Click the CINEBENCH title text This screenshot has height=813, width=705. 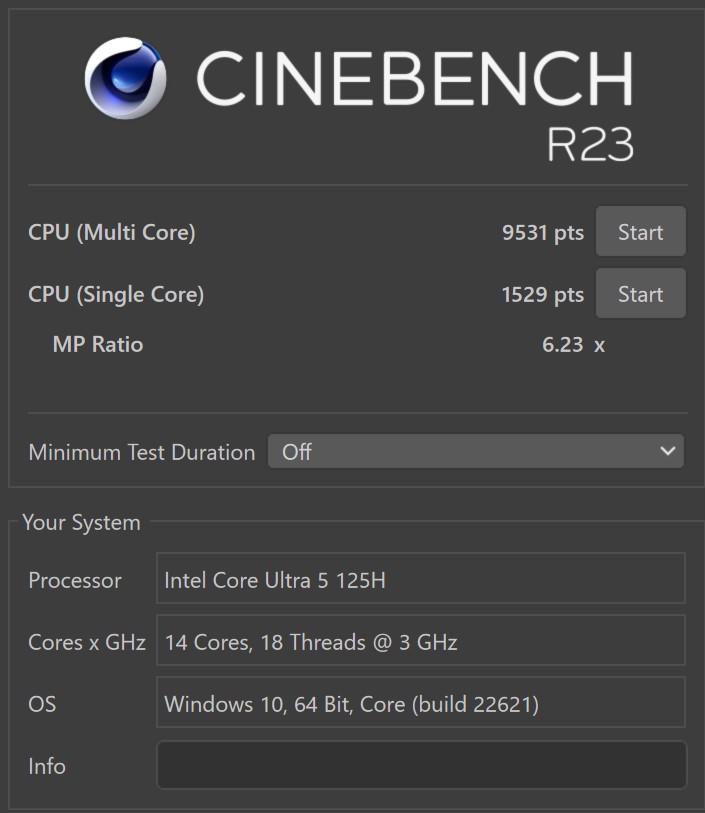pyautogui.click(x=415, y=78)
